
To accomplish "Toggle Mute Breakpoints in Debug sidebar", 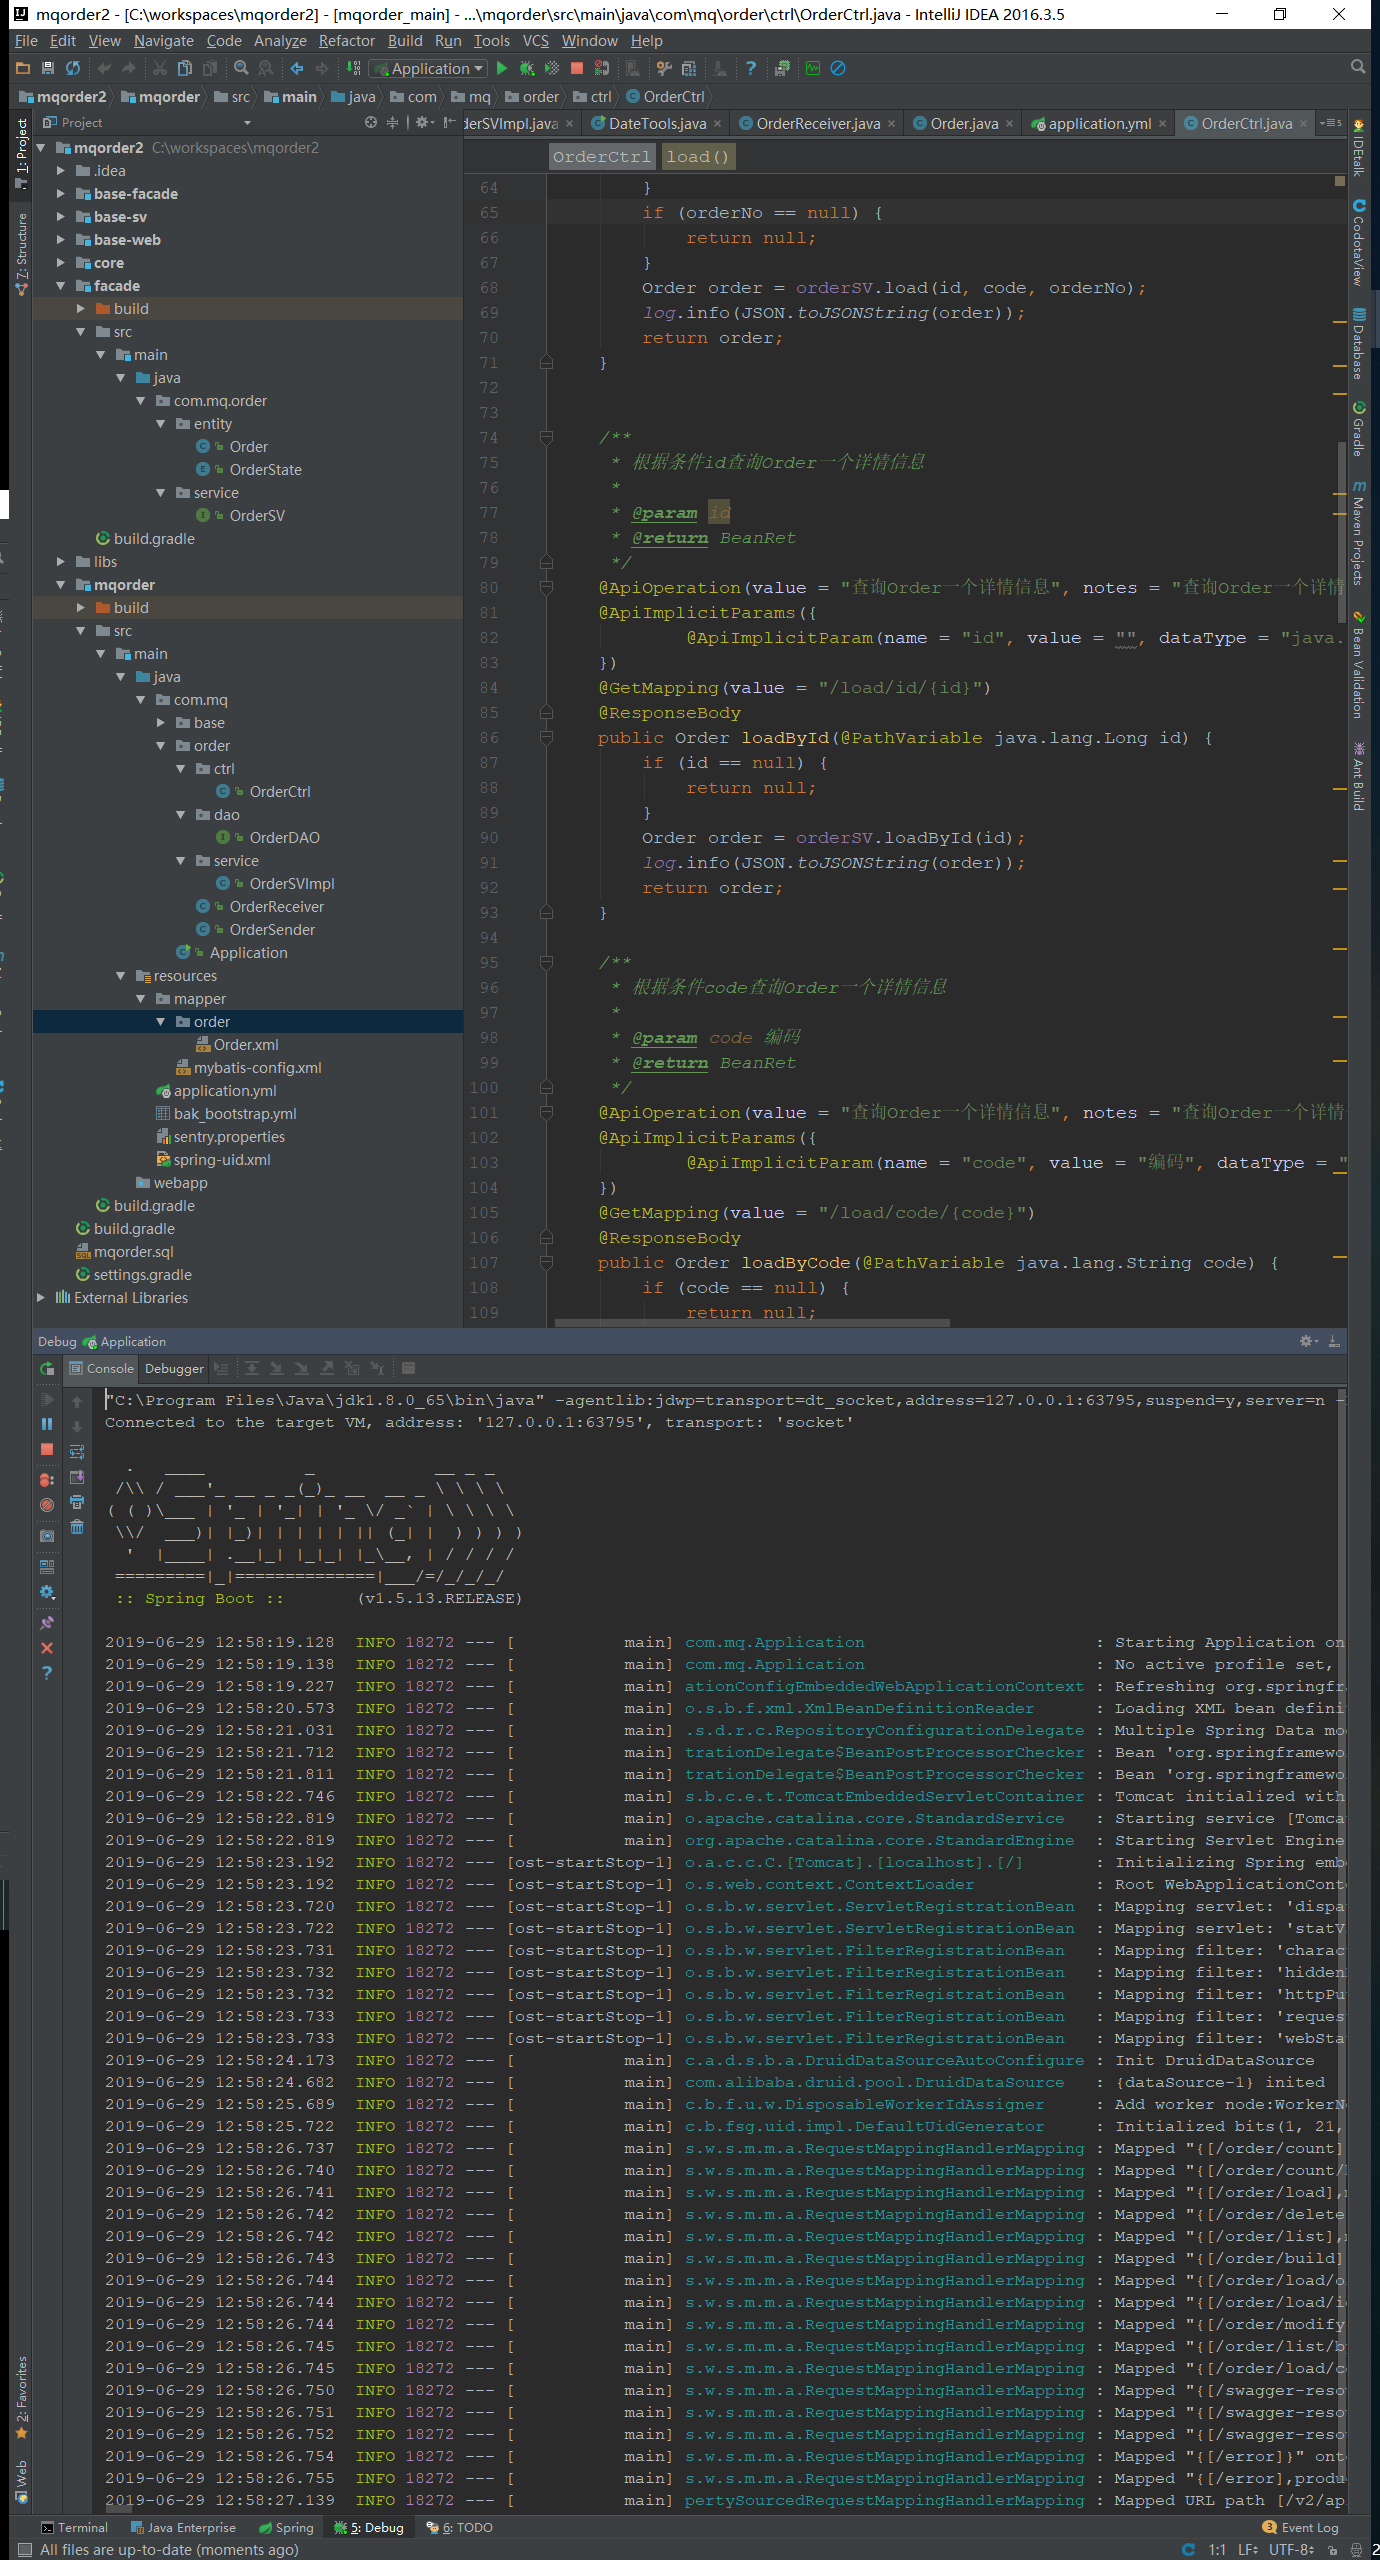I will [x=47, y=1505].
